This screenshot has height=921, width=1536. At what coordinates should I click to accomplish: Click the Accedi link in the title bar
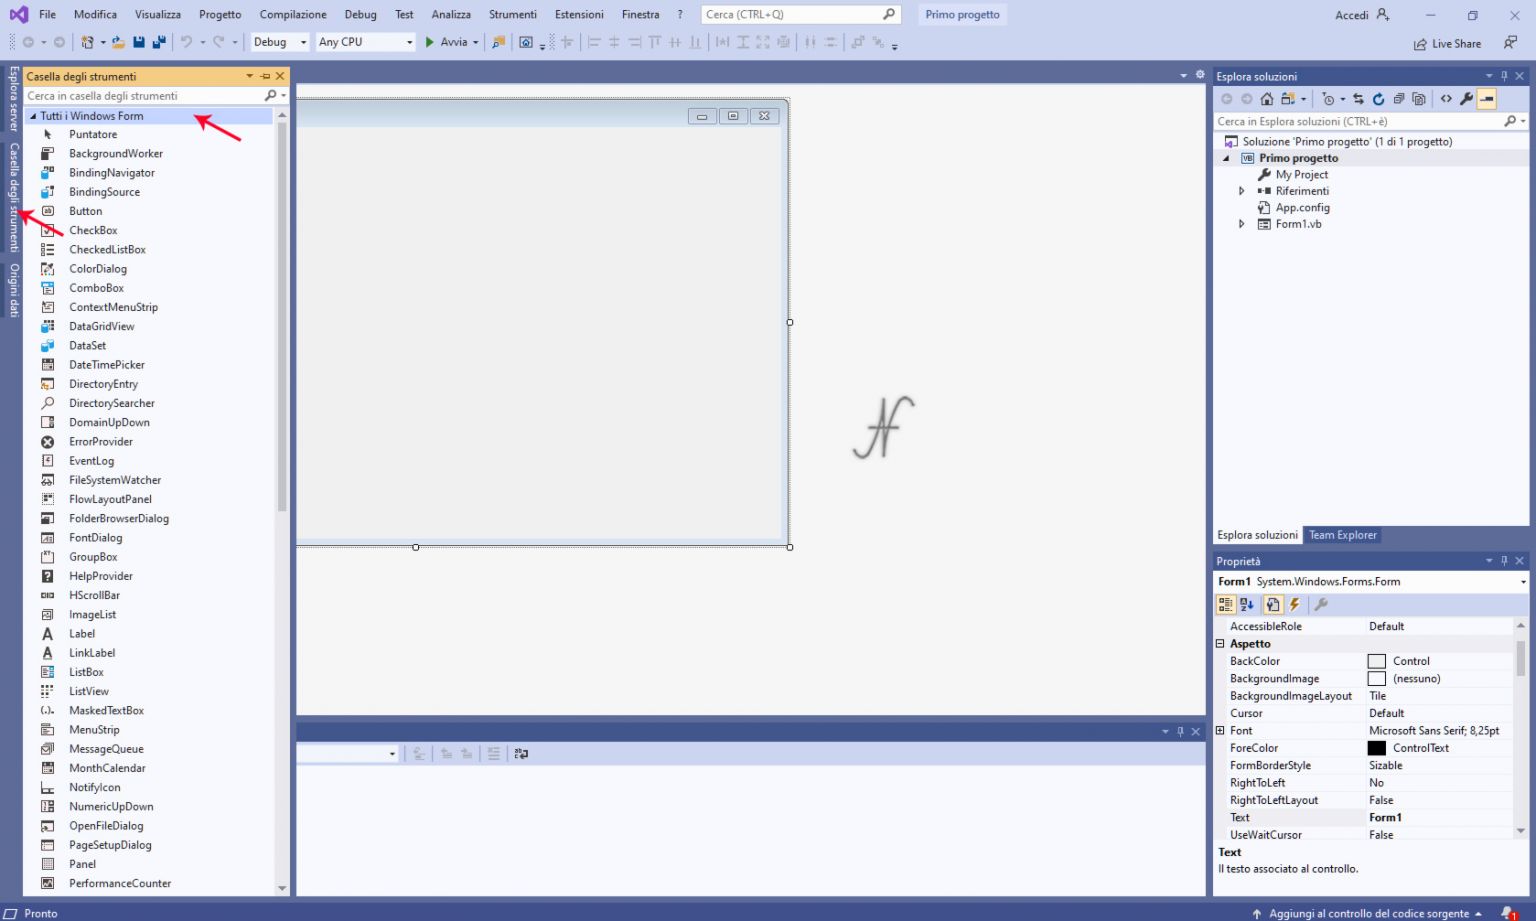(x=1352, y=14)
